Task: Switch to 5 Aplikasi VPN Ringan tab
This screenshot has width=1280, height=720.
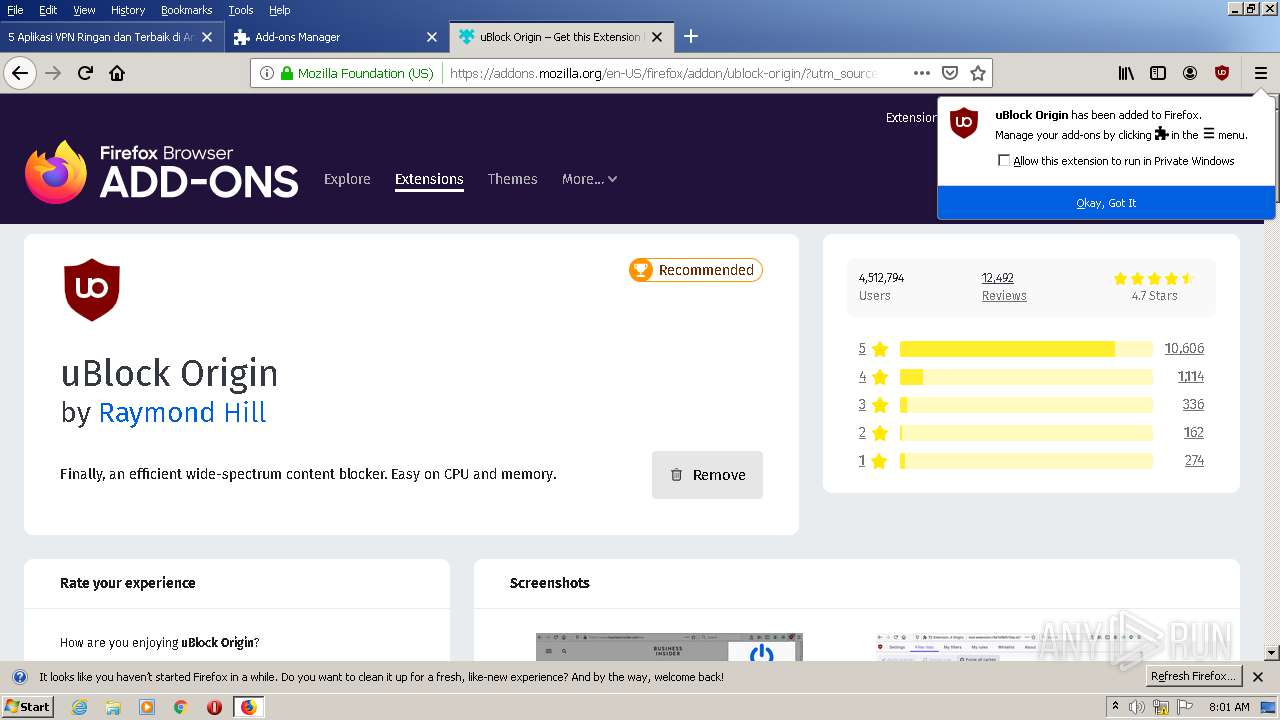Action: pyautogui.click(x=110, y=37)
